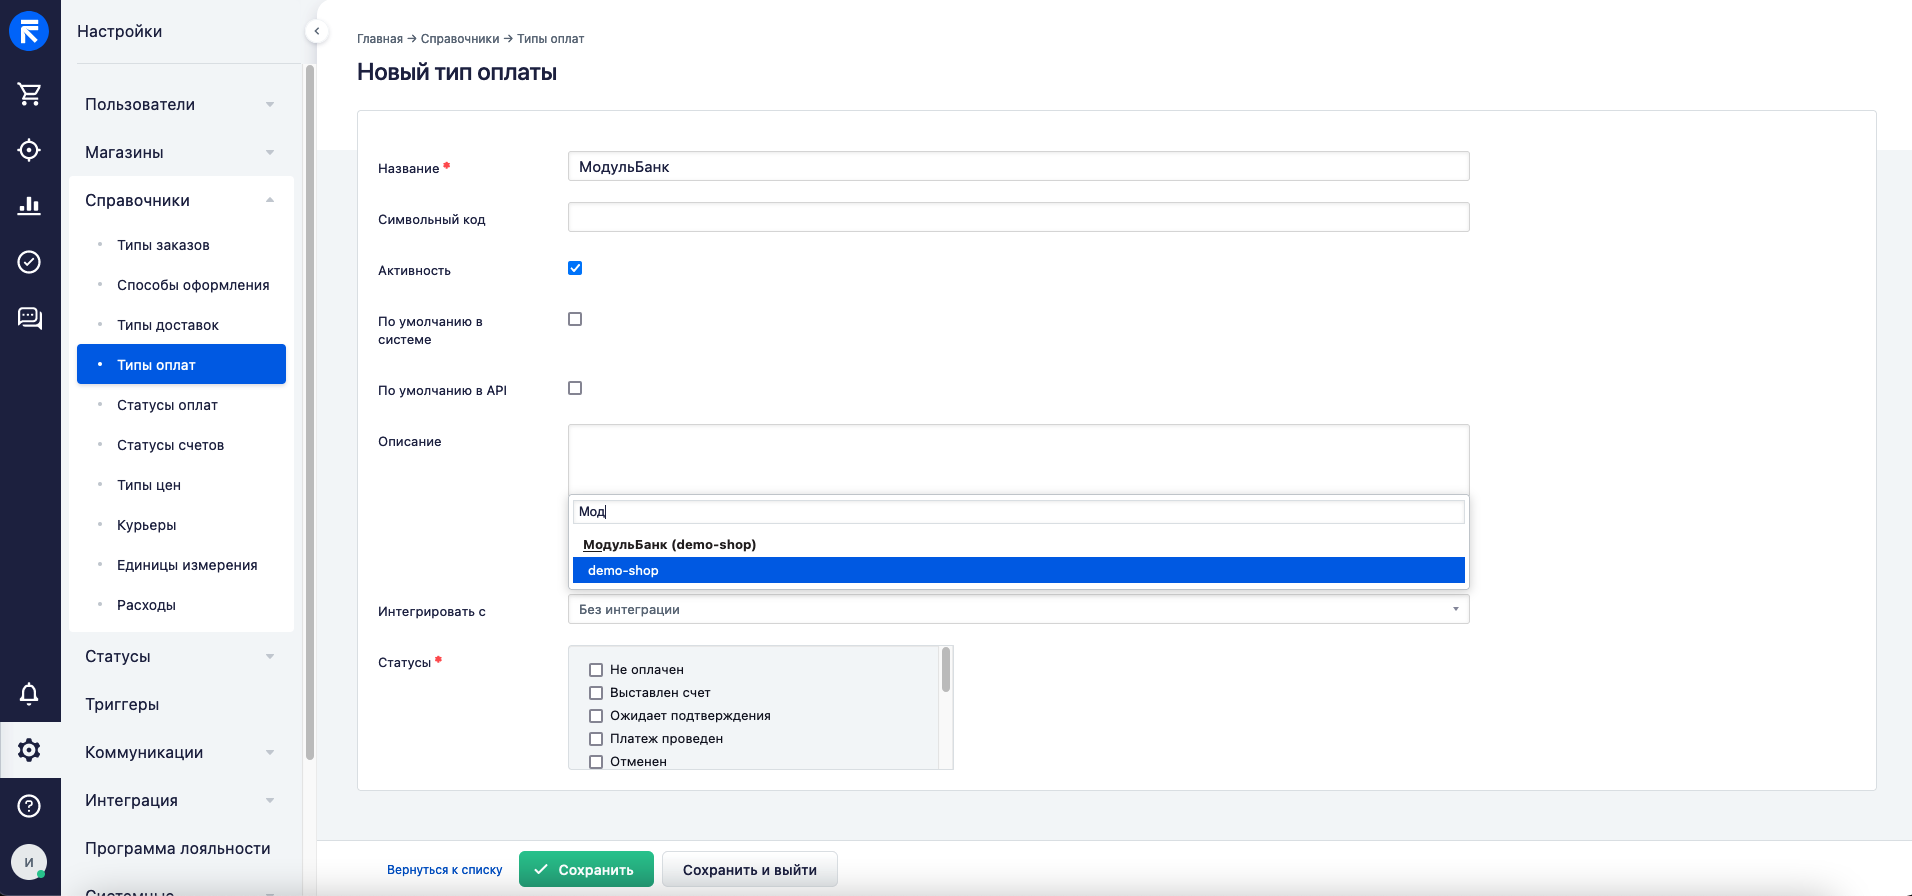Click the Символьный код input field
The image size is (1912, 896).
point(1018,217)
